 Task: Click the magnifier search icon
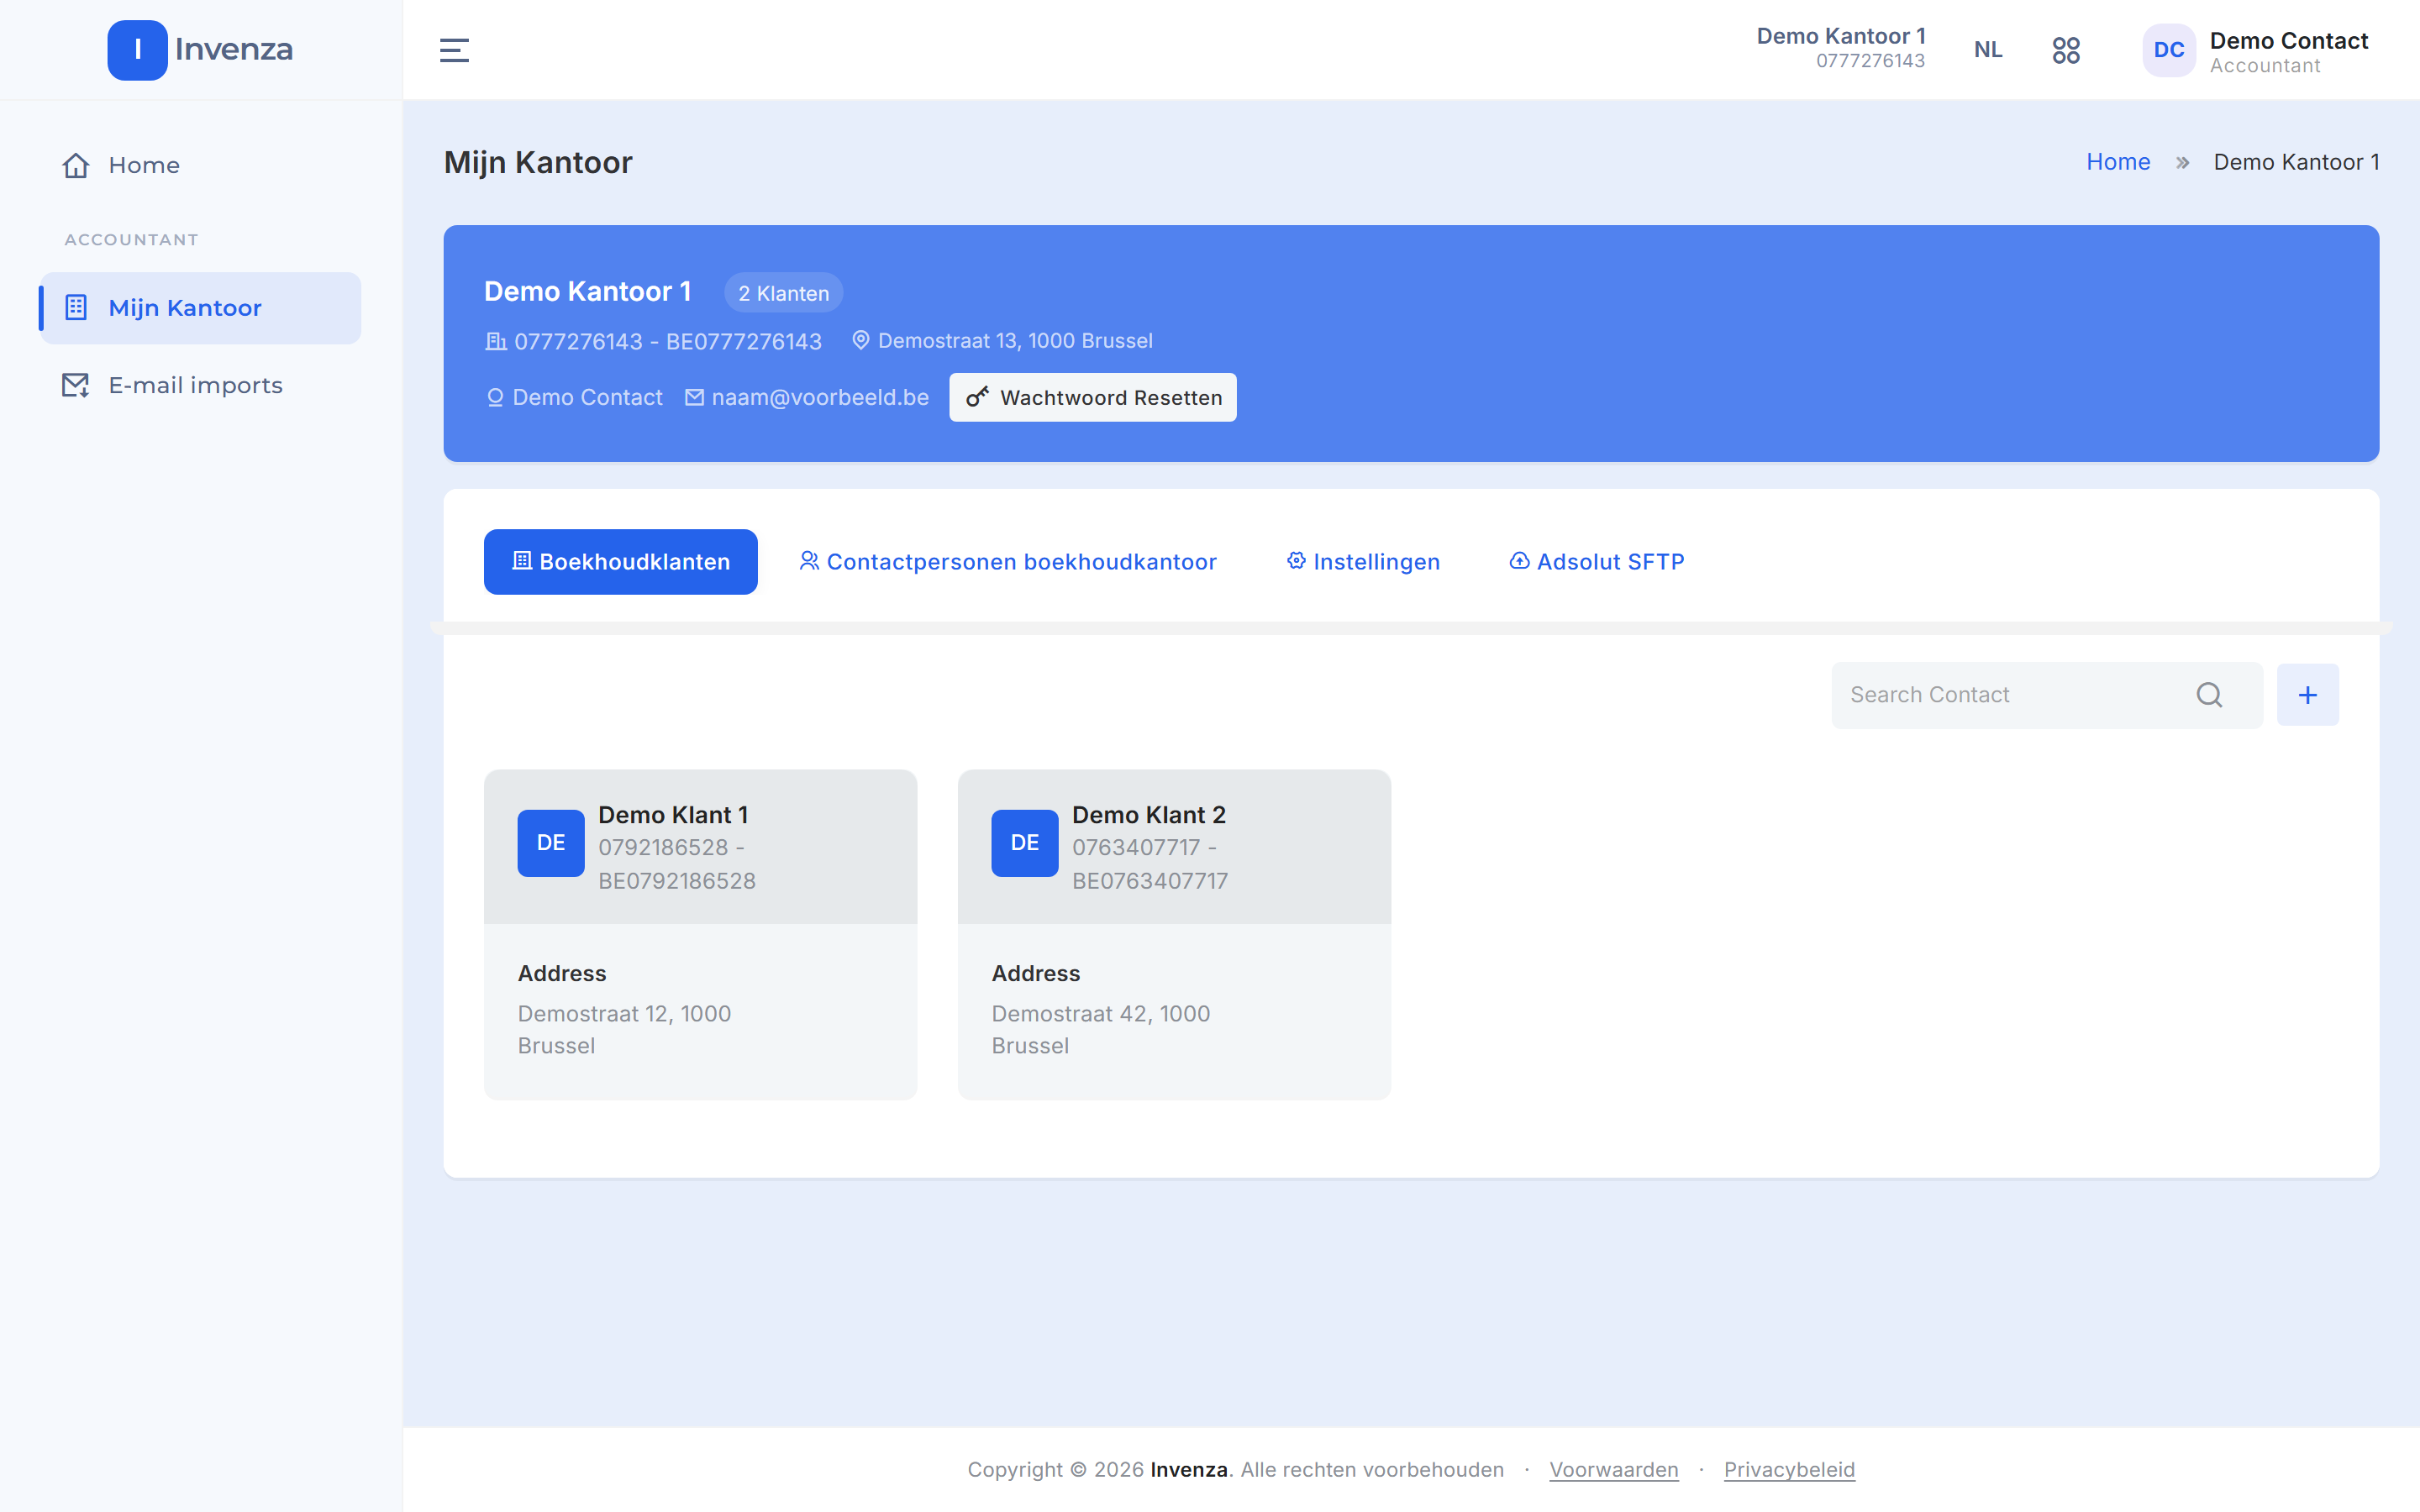click(2209, 695)
